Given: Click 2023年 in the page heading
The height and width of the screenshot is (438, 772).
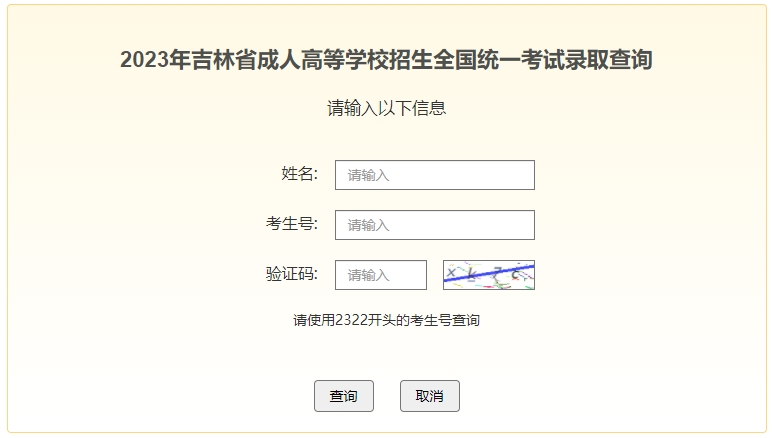Looking at the screenshot, I should pos(154,60).
